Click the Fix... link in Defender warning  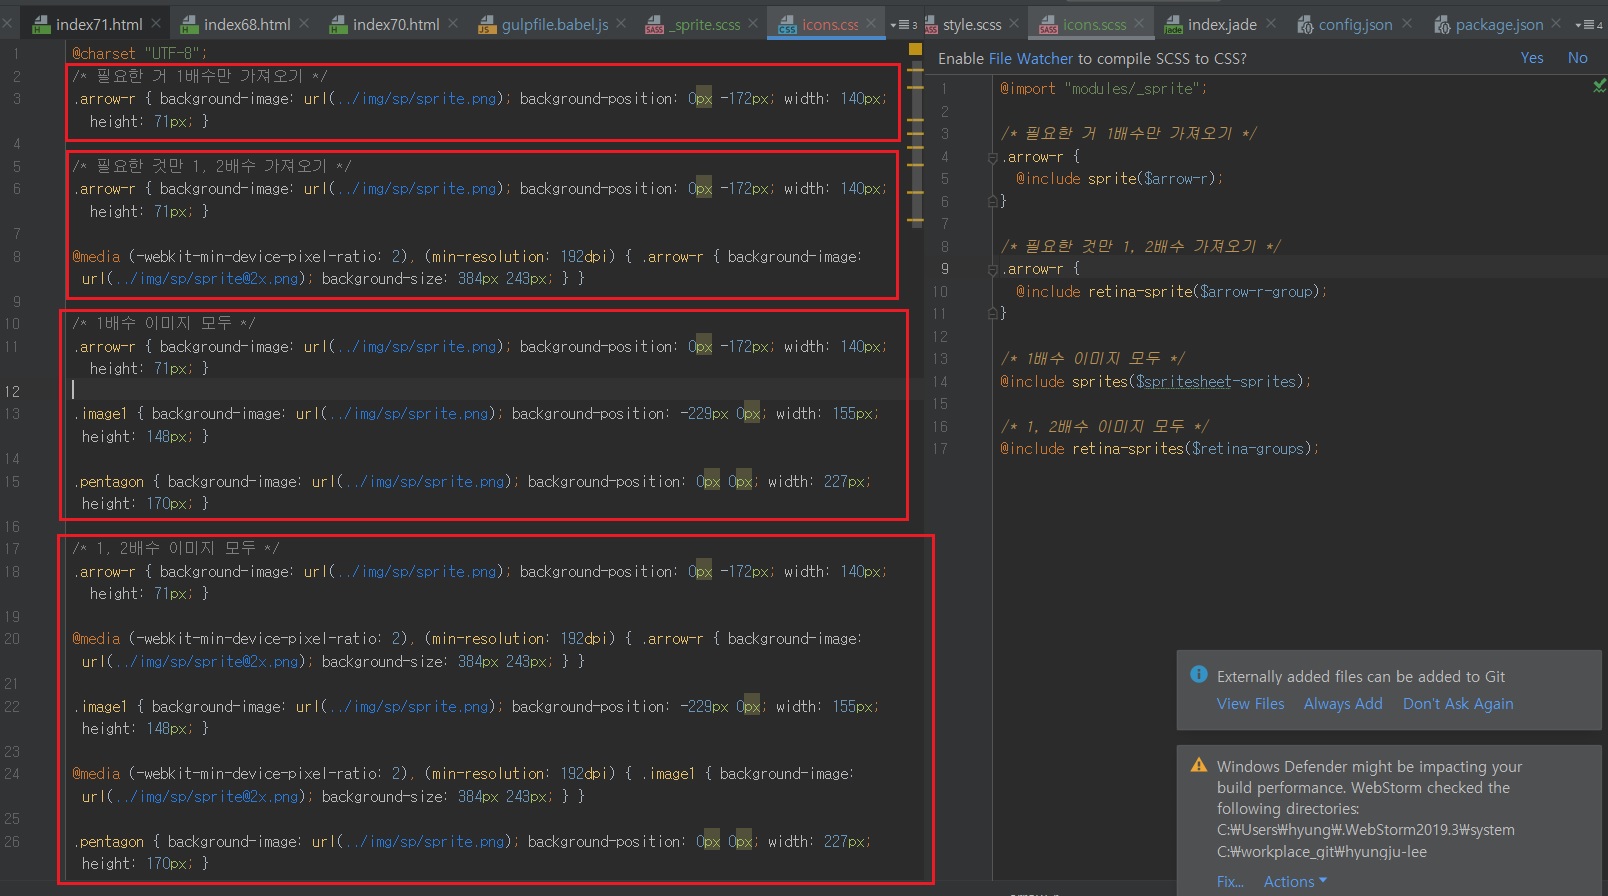pyautogui.click(x=1230, y=881)
